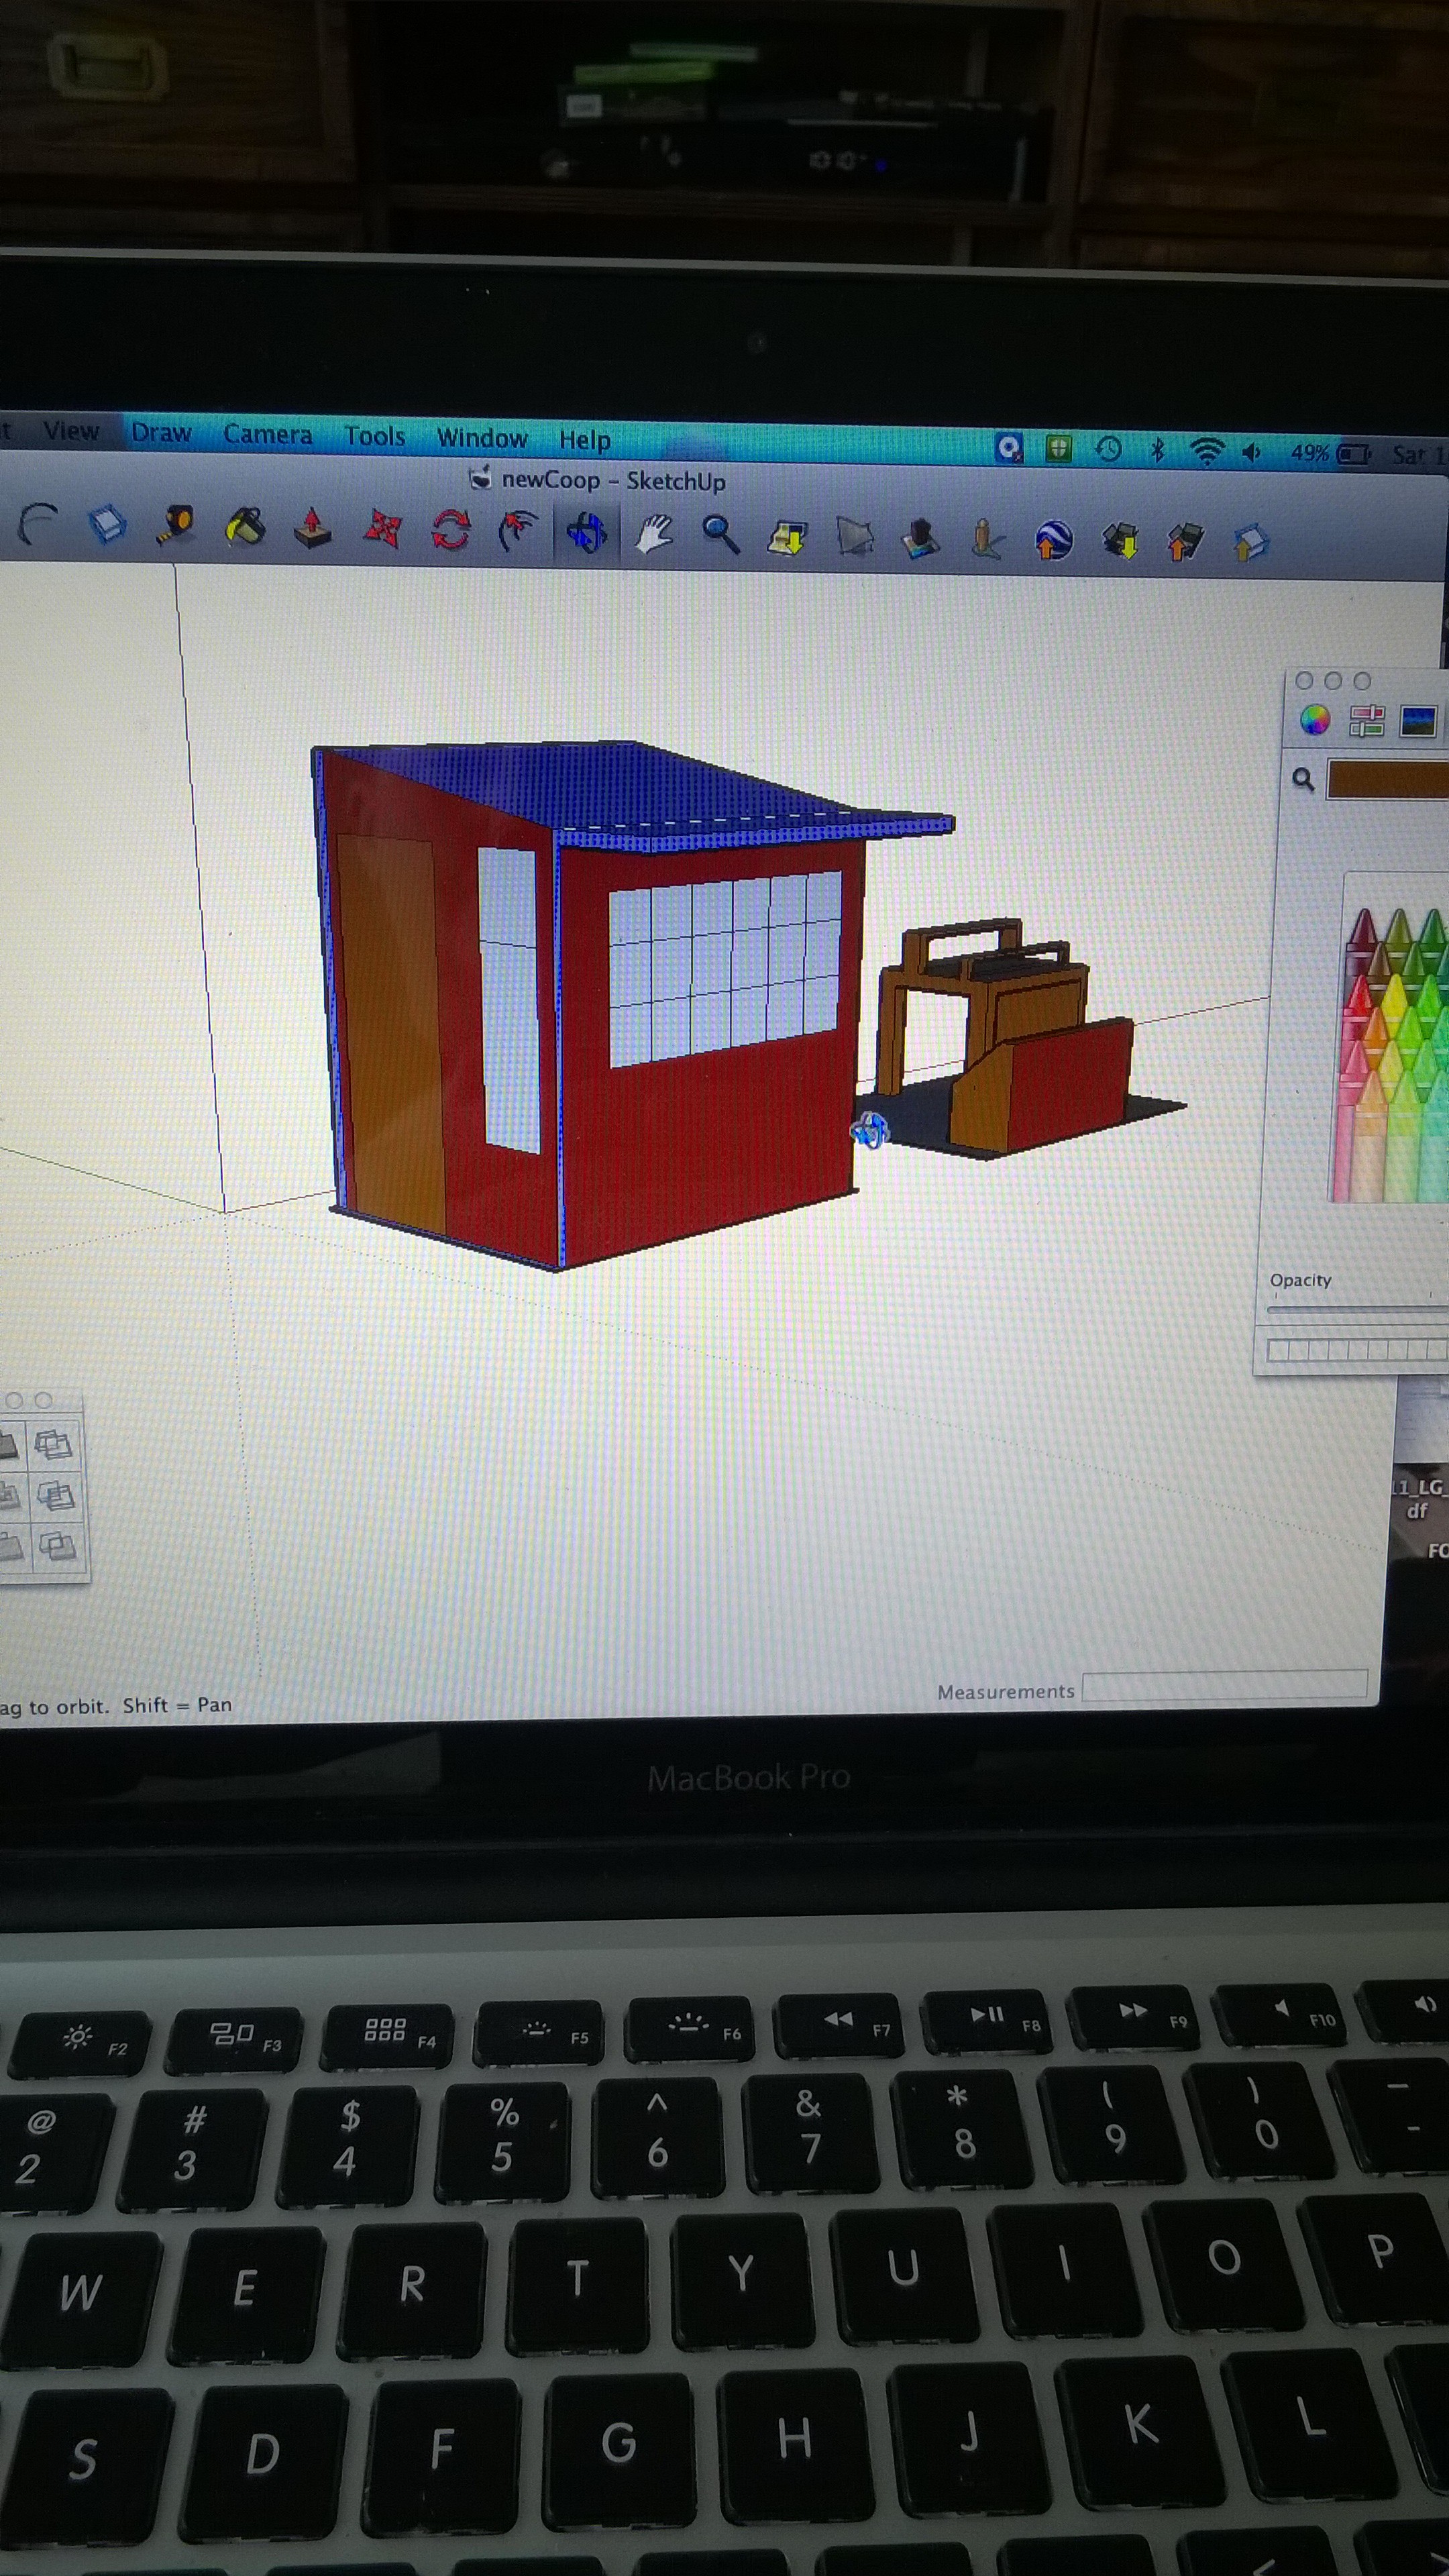The width and height of the screenshot is (1449, 2576).
Task: Open the Wi-Fi menu bar status
Action: 1207,452
